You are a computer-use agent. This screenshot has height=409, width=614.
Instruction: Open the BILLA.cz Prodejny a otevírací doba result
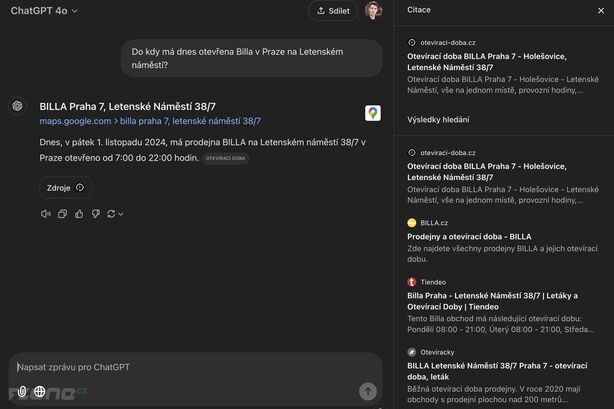[x=482, y=236]
